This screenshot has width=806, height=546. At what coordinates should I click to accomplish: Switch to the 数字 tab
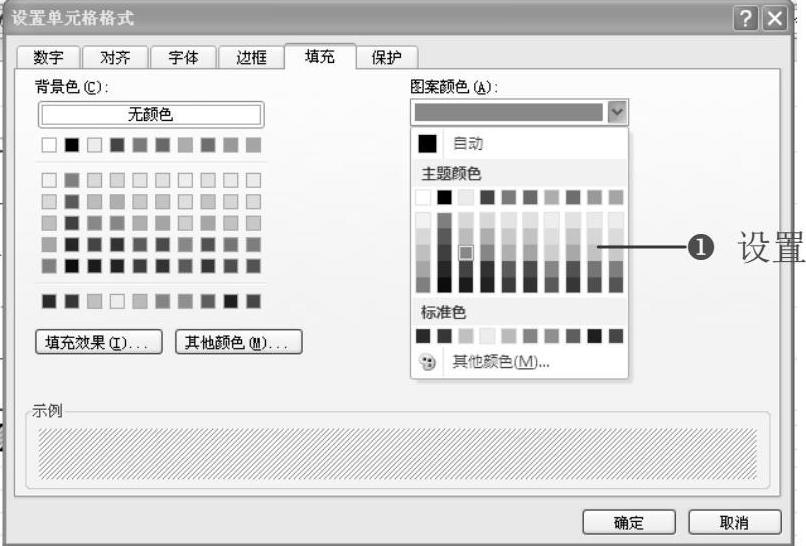(48, 57)
